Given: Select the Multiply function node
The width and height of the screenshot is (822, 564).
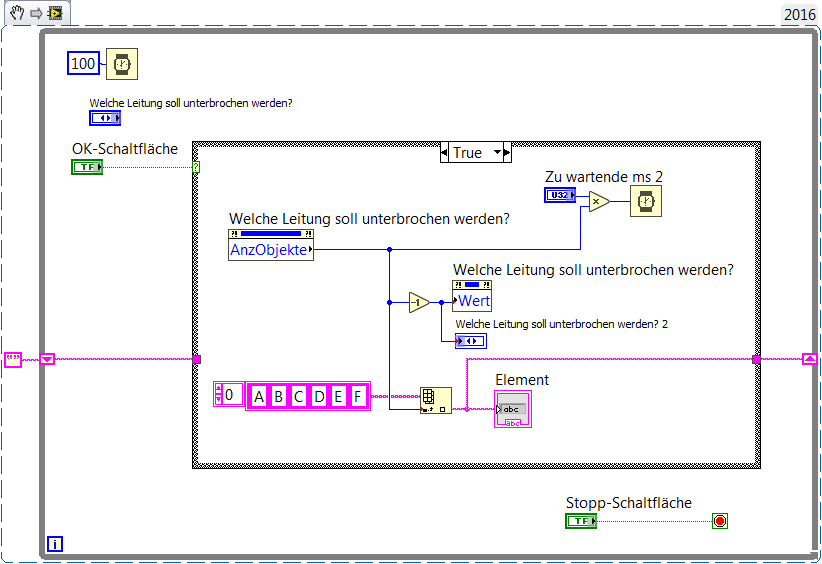Looking at the screenshot, I should (599, 201).
